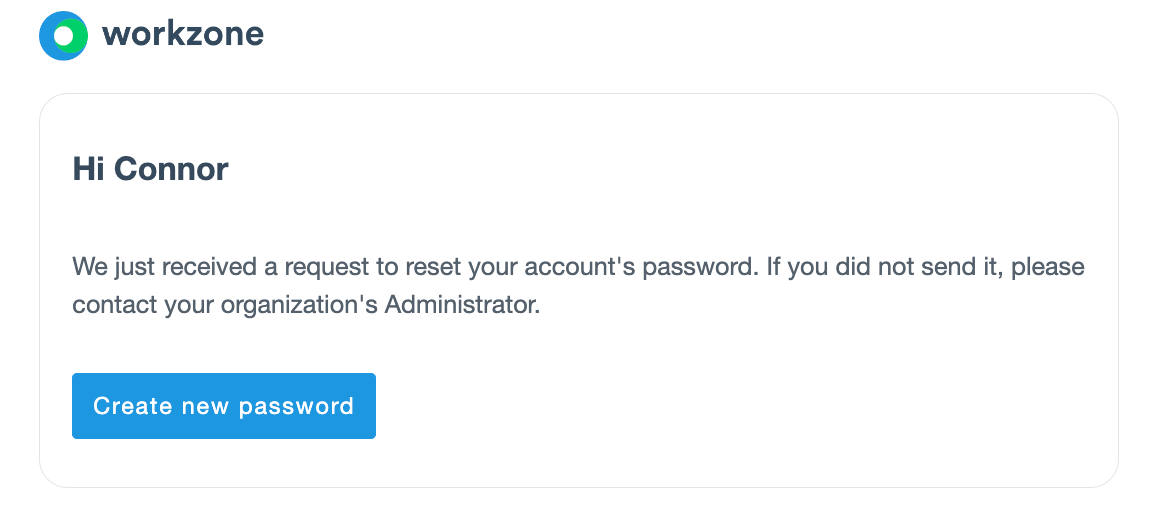Click the word "organization's" in the message
The width and height of the screenshot is (1154, 524).
299,305
